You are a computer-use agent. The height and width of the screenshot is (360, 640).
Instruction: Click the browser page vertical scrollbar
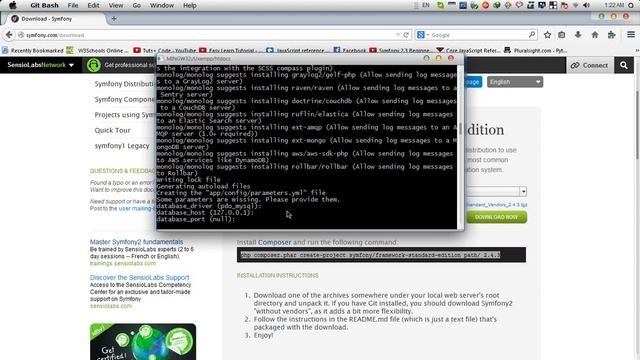[637, 124]
